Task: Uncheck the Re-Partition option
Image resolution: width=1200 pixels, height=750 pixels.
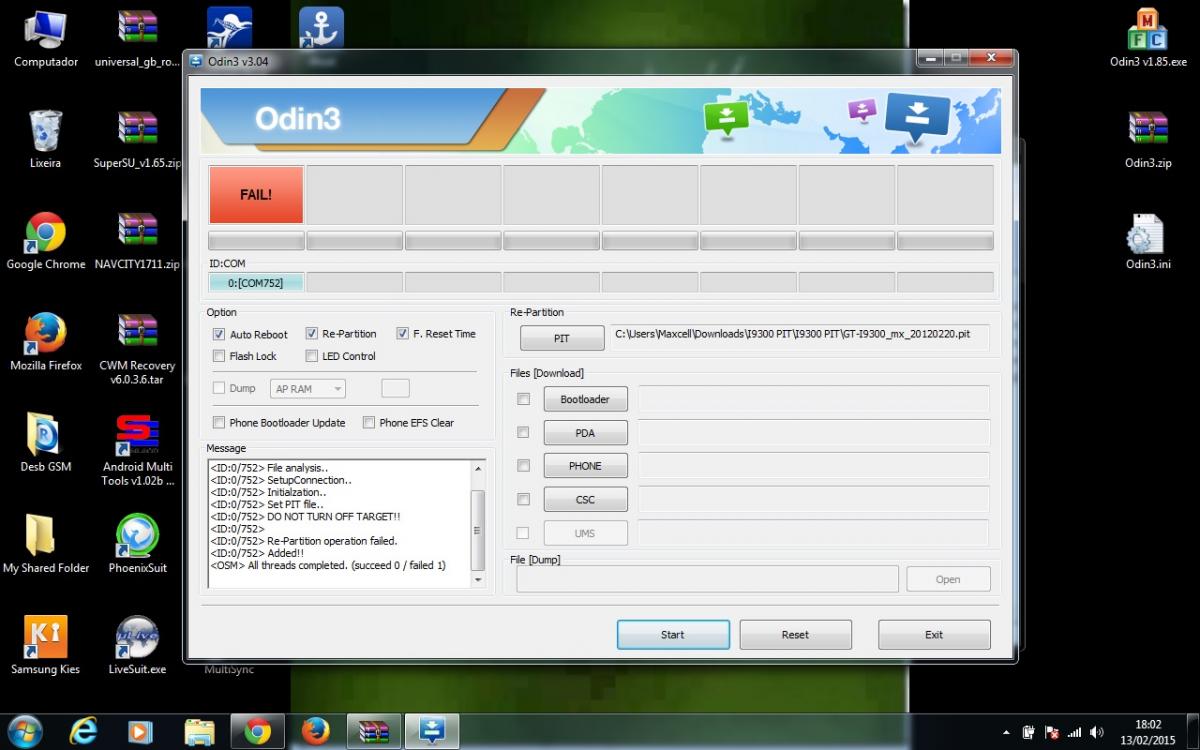Action: tap(312, 334)
